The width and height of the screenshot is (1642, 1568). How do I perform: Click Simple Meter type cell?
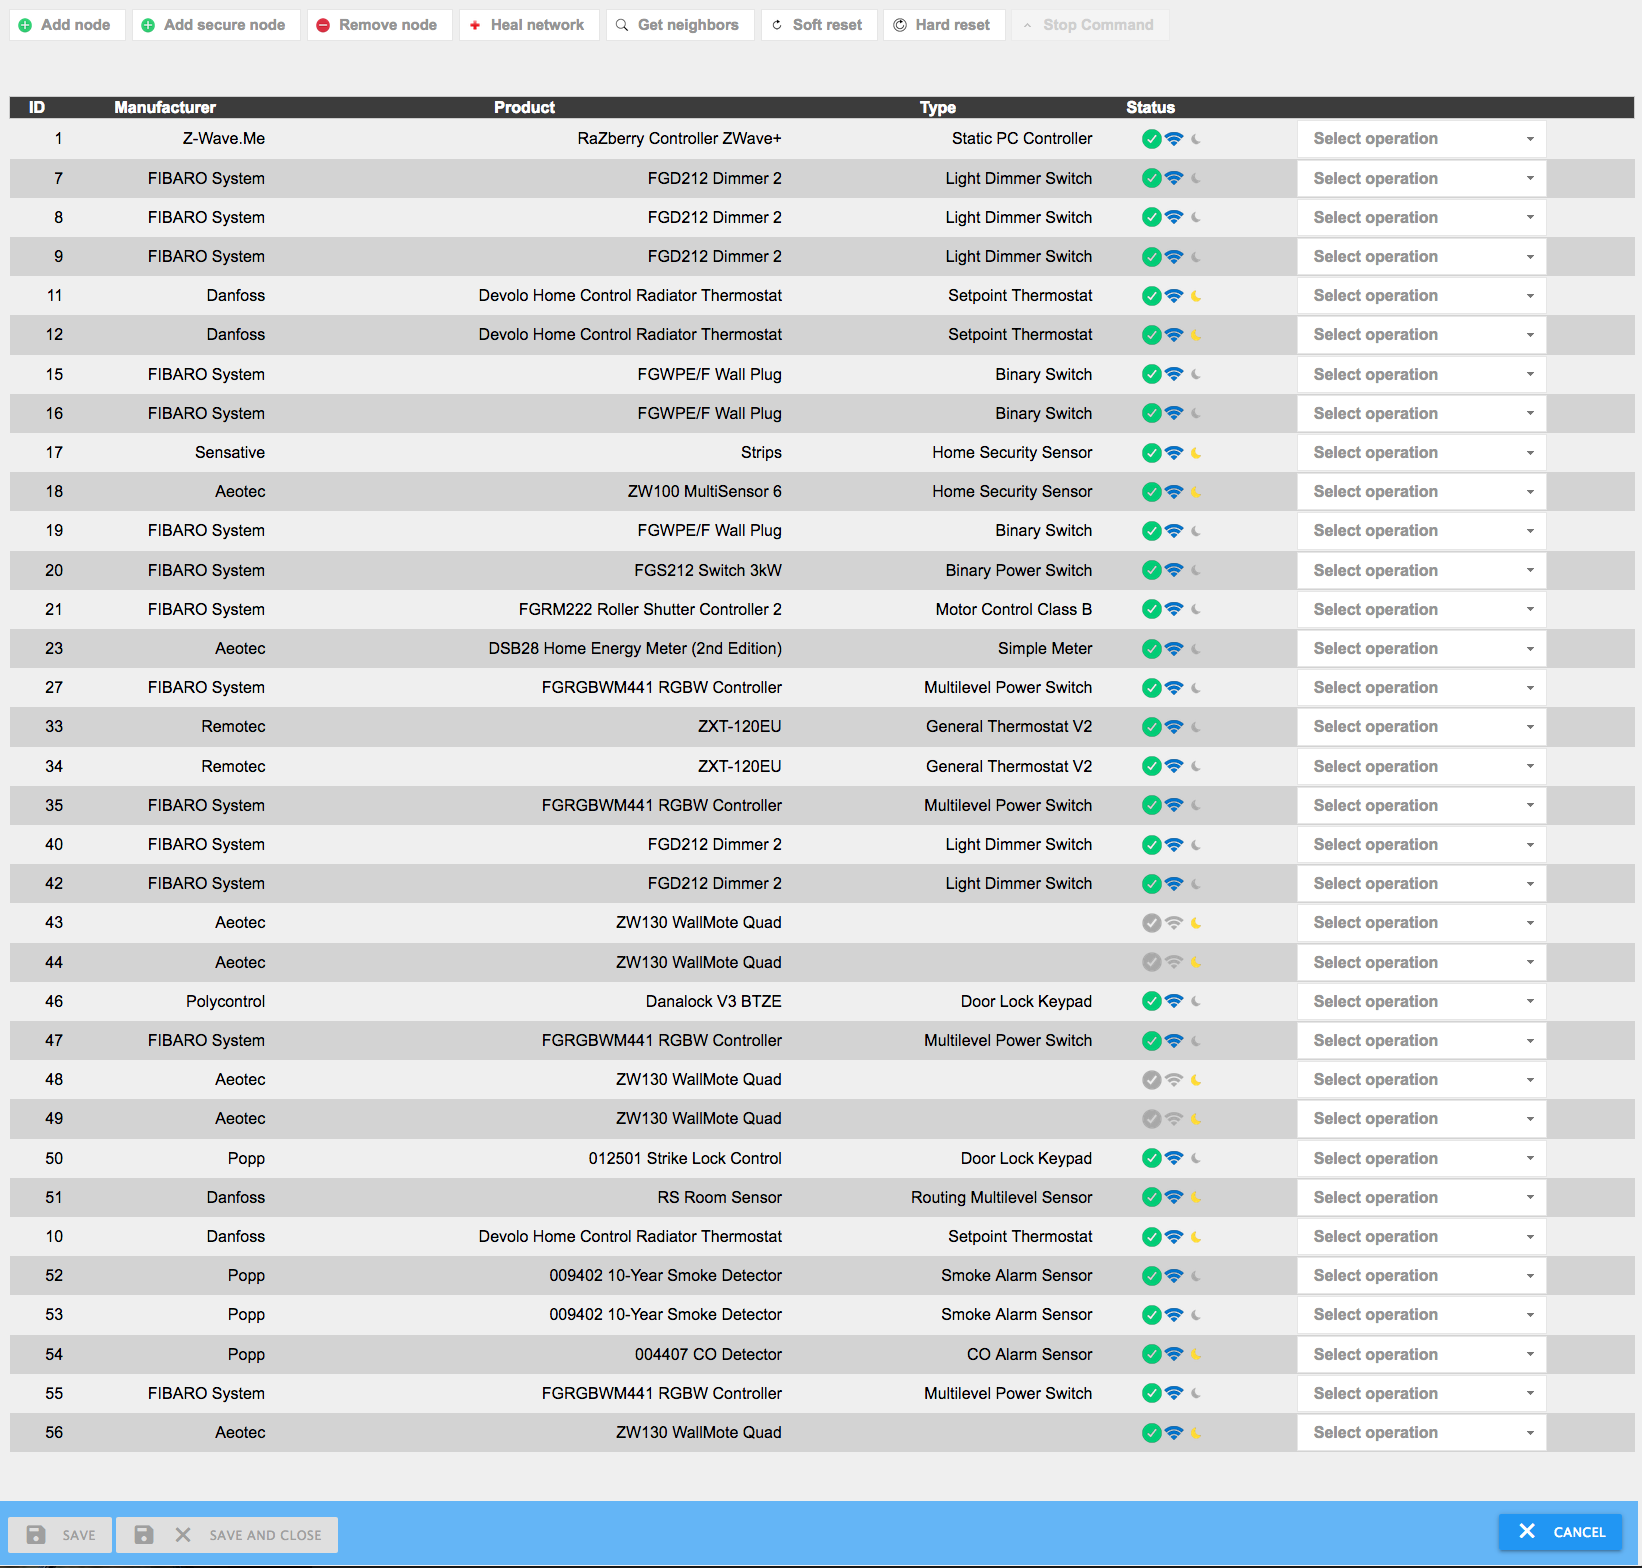tap(1045, 649)
